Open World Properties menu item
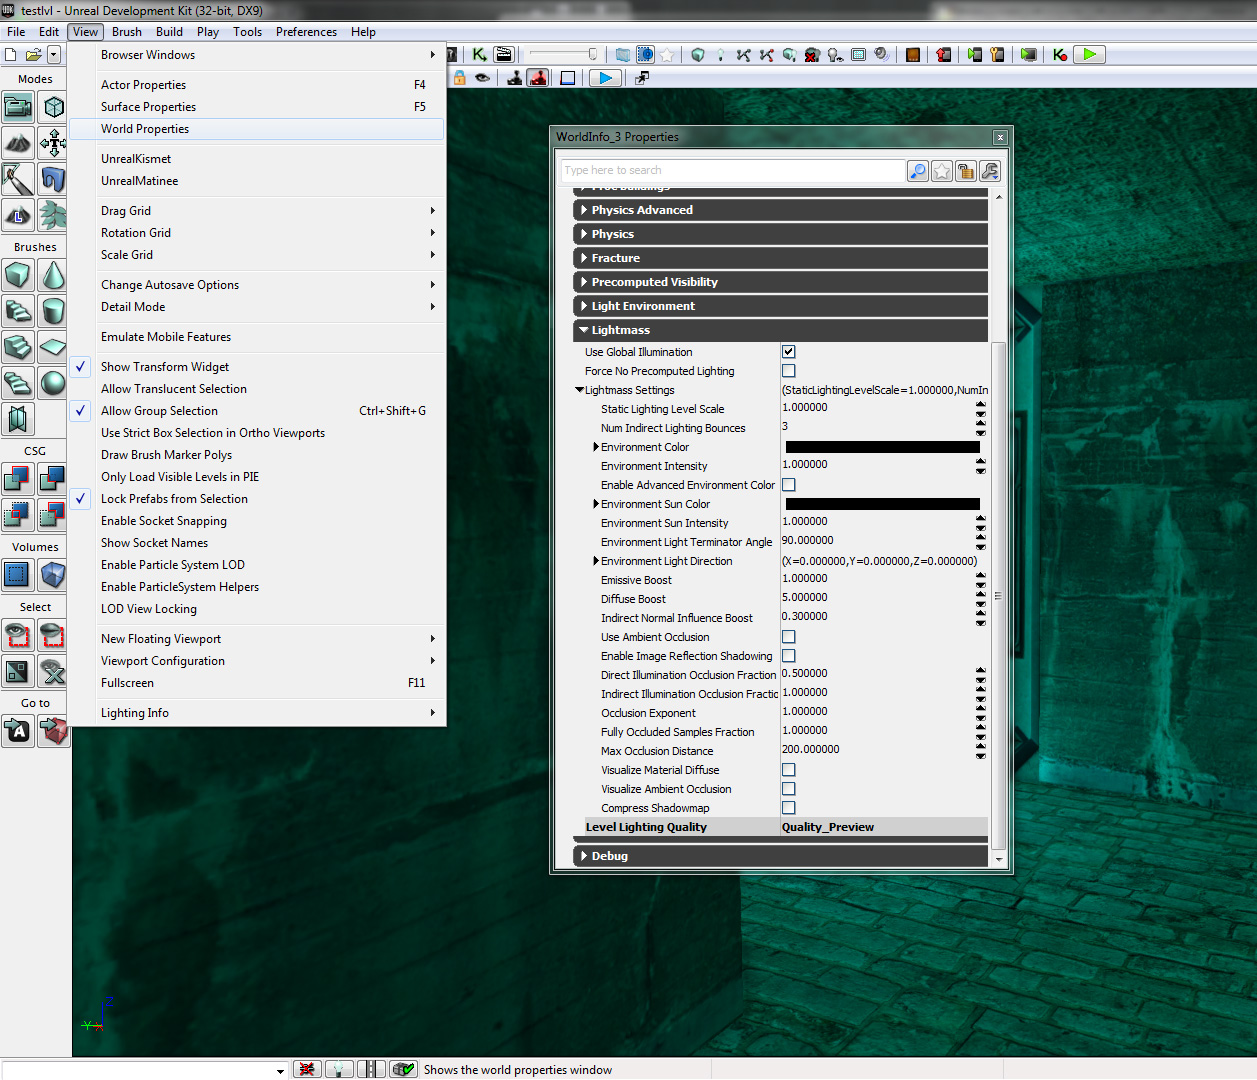 tap(257, 129)
